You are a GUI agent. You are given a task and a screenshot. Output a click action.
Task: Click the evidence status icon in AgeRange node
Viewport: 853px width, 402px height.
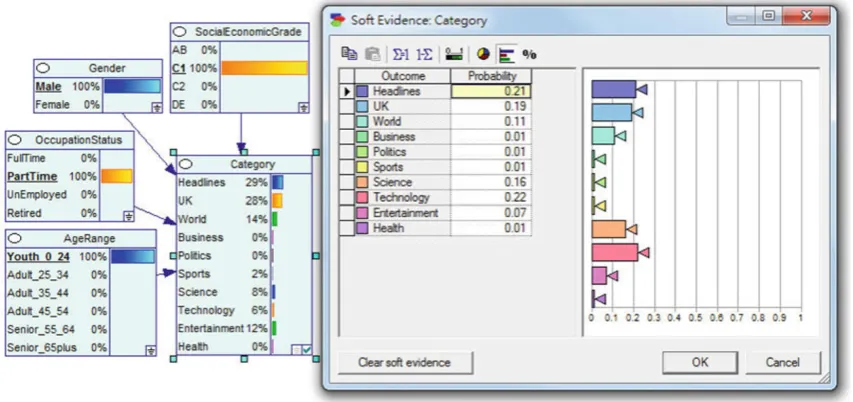(151, 350)
